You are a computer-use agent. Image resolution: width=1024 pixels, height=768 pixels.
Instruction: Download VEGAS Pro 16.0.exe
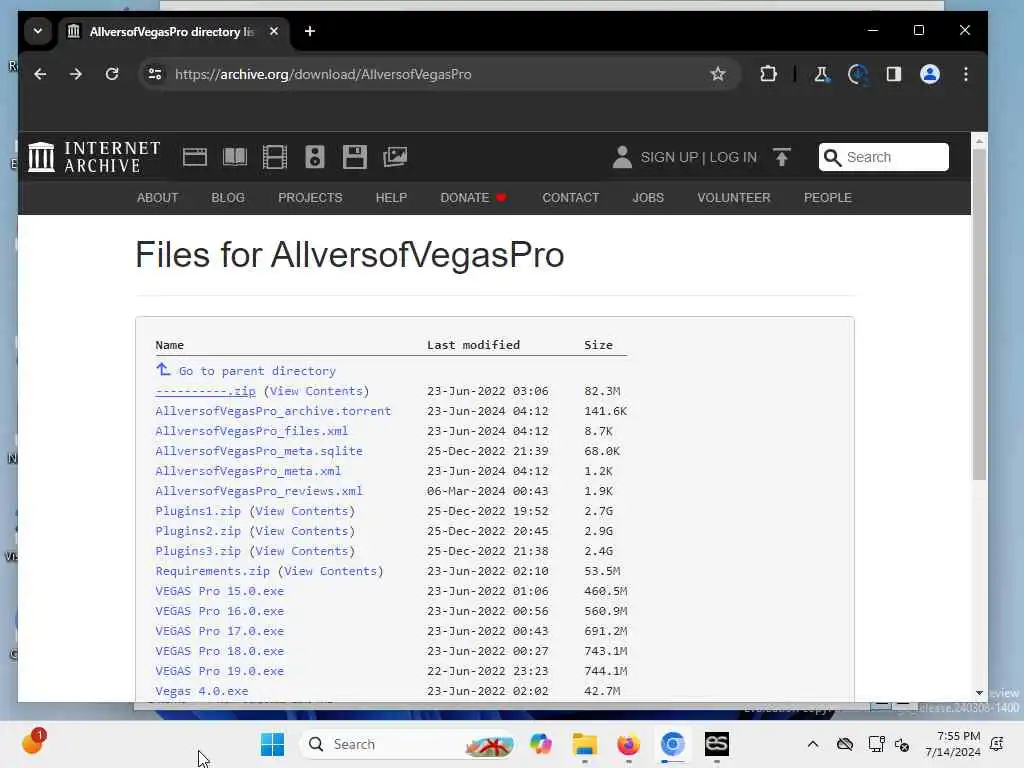pos(219,611)
